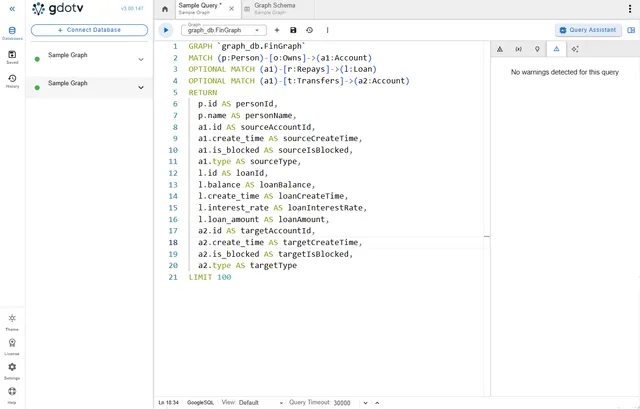640x409 pixels.
Task: Open the AI sparkle tab in assistant panel
Action: tap(575, 49)
